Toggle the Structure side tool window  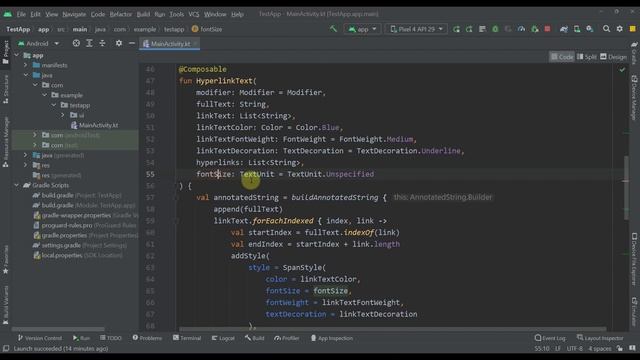5,89
